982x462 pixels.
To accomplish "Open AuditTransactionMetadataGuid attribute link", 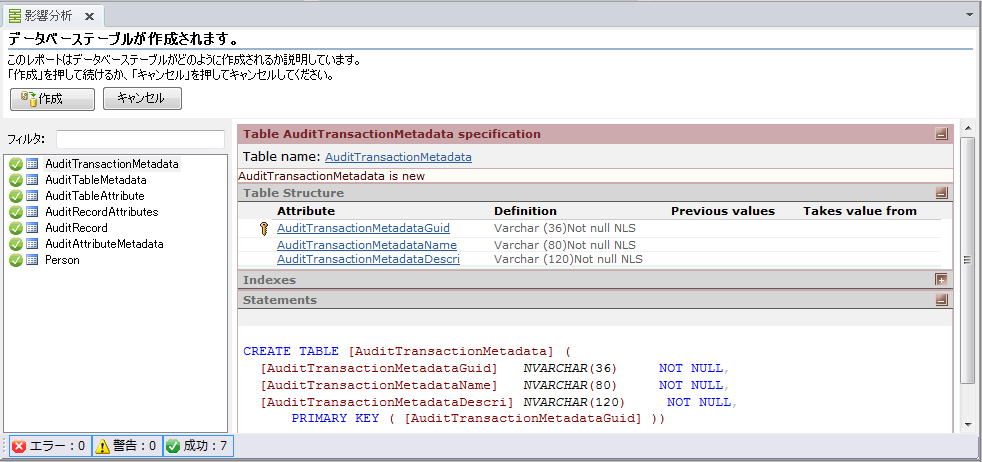I will click(363, 228).
